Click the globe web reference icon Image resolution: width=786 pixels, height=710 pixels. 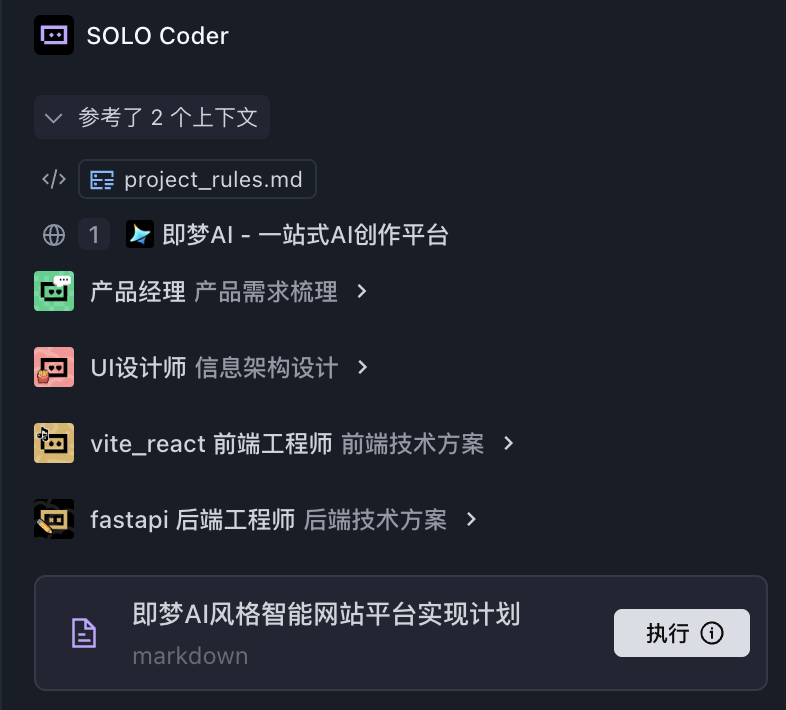coord(54,235)
